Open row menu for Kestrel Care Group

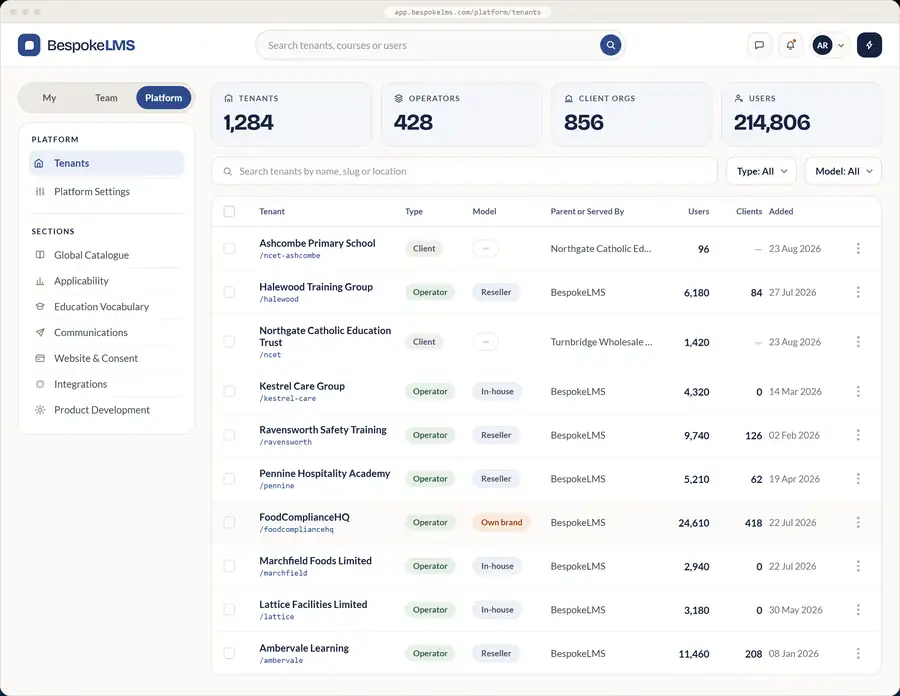click(858, 391)
